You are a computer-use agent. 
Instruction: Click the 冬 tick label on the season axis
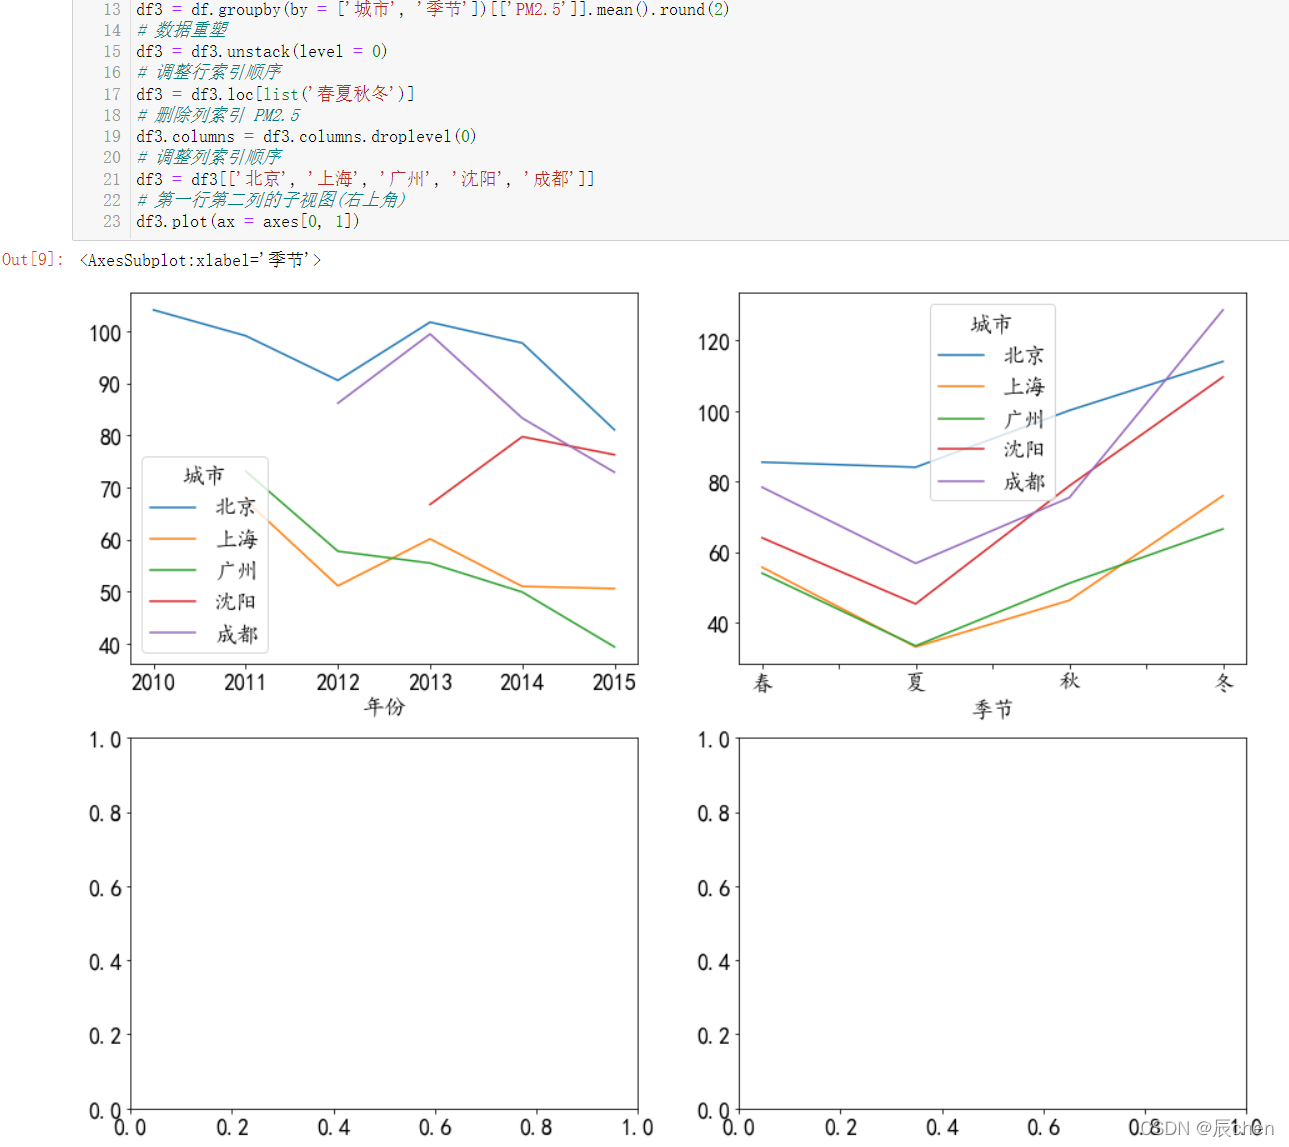1224,682
